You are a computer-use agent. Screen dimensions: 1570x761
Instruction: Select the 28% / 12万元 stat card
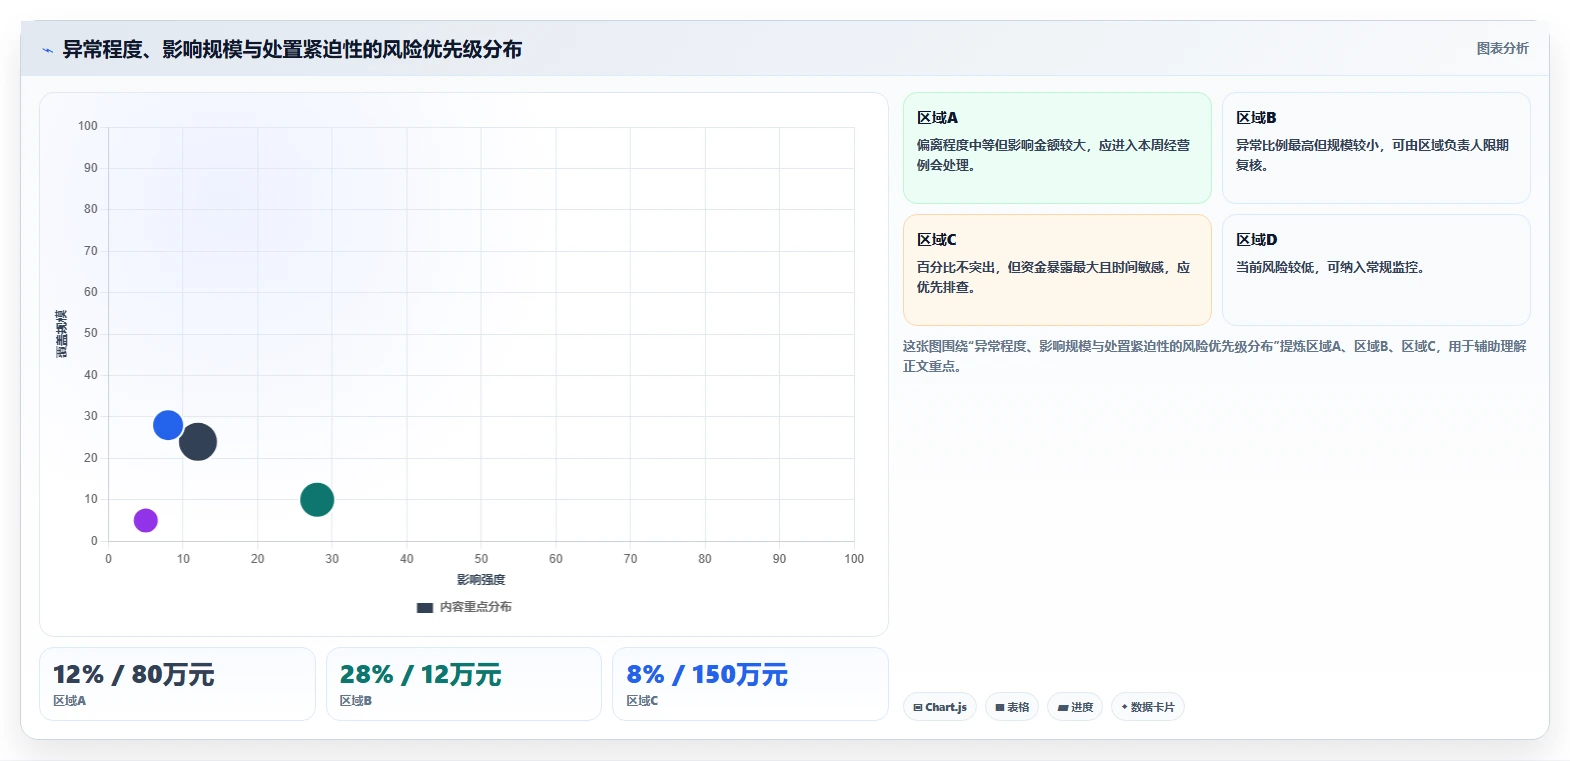pyautogui.click(x=464, y=684)
